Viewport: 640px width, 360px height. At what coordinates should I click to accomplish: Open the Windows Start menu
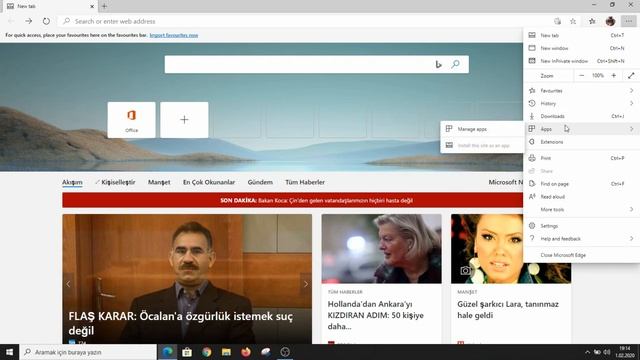9,352
